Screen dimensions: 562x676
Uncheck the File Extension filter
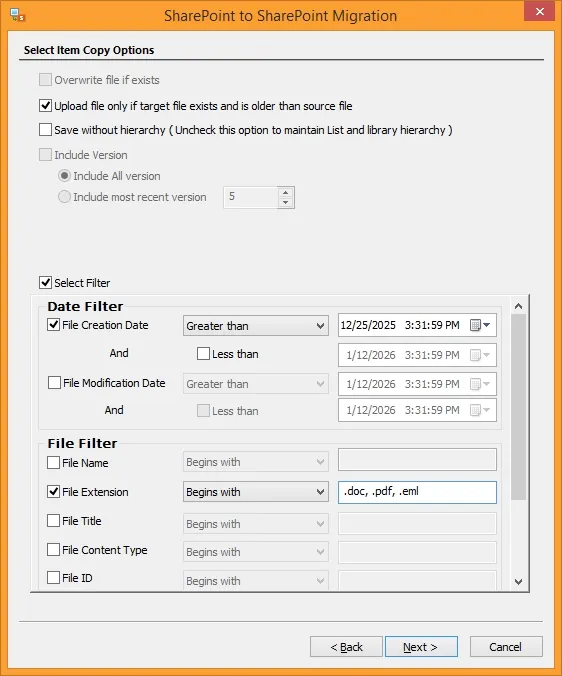(x=53, y=491)
